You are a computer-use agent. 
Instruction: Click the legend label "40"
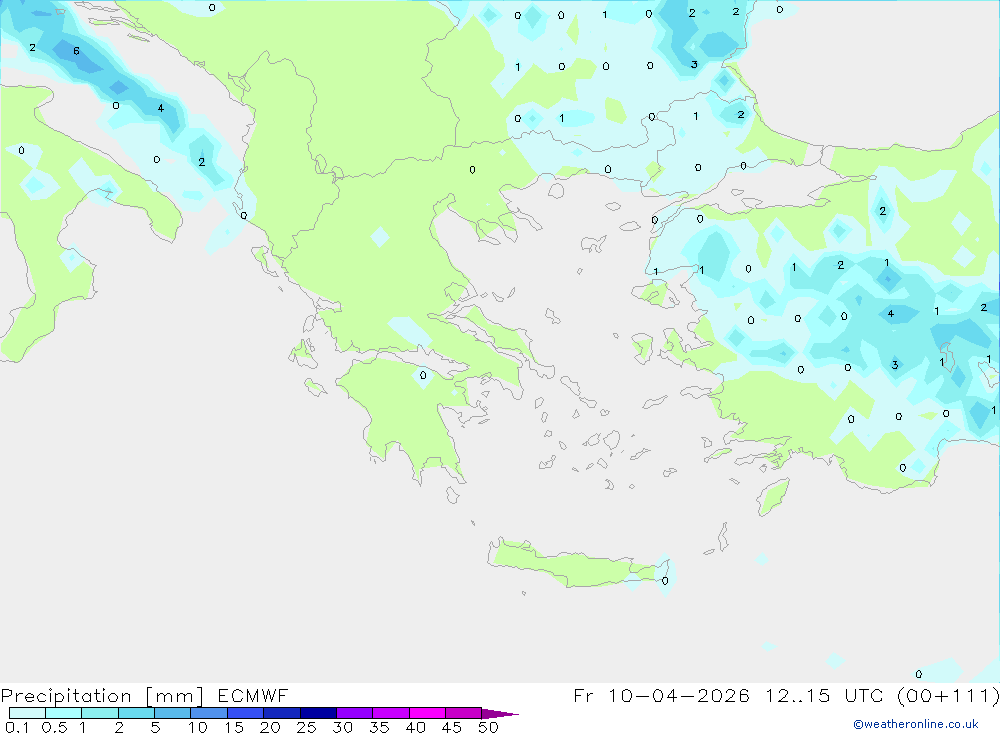click(x=416, y=727)
